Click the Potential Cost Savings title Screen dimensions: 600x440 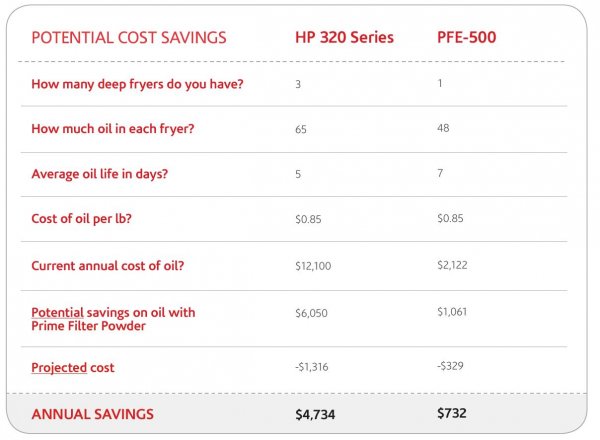pyautogui.click(x=129, y=38)
